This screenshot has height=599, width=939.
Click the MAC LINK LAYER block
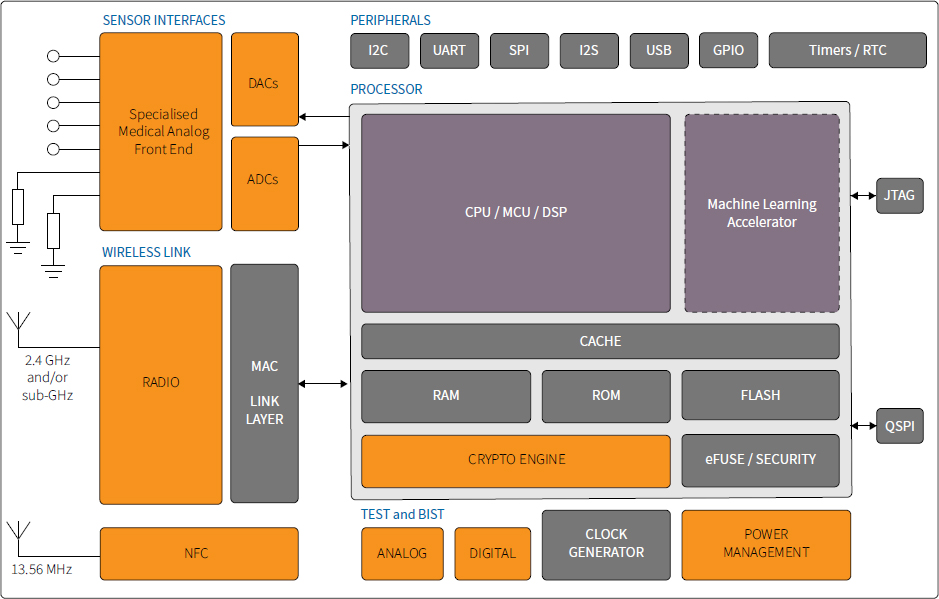click(265, 383)
